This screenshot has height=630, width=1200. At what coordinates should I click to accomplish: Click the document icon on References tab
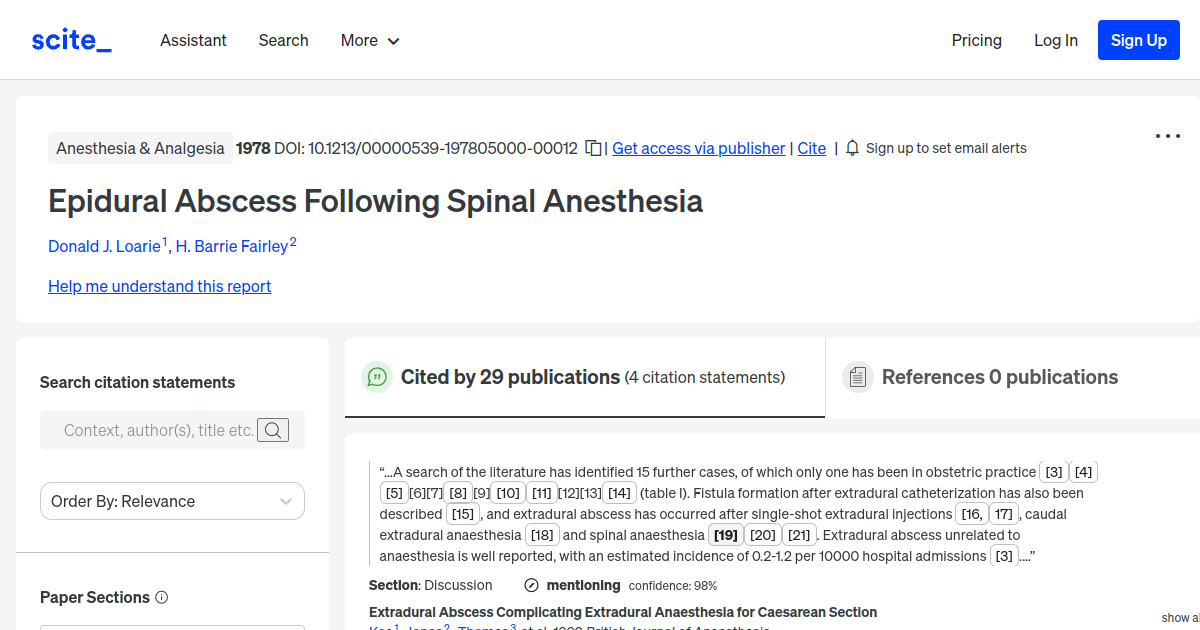857,377
